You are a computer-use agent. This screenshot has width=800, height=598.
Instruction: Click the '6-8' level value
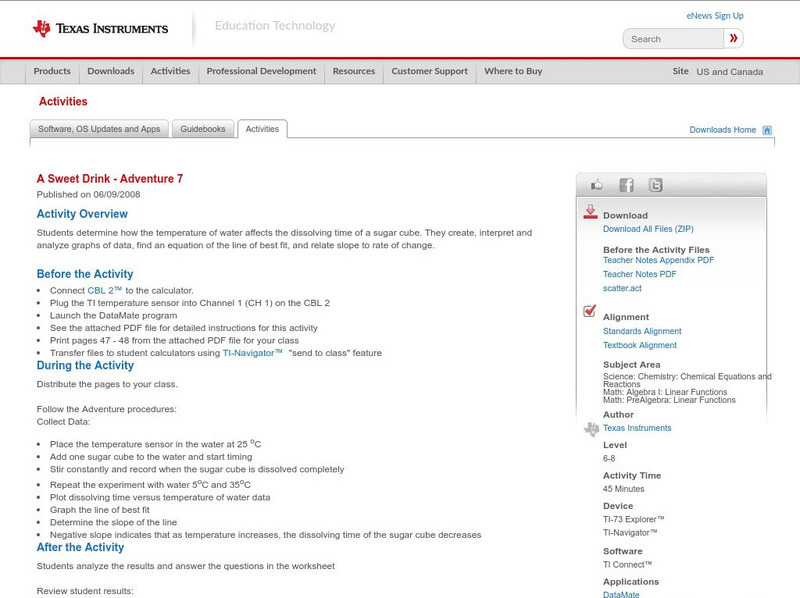pyautogui.click(x=609, y=459)
